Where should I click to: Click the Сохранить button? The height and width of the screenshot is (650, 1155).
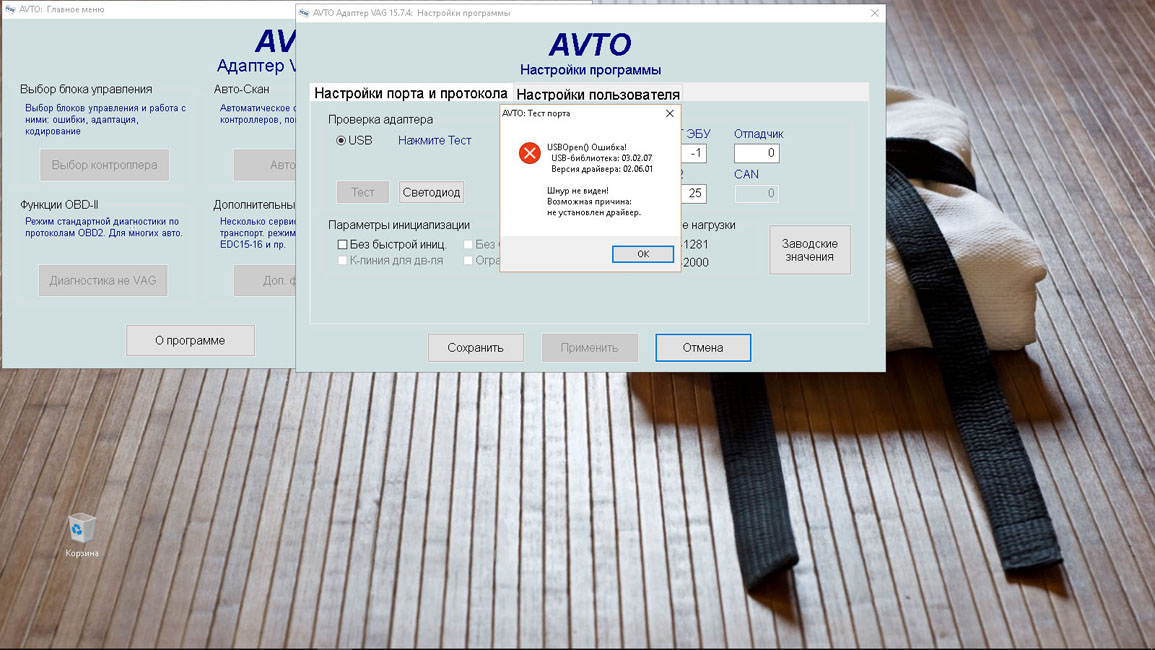[475, 348]
